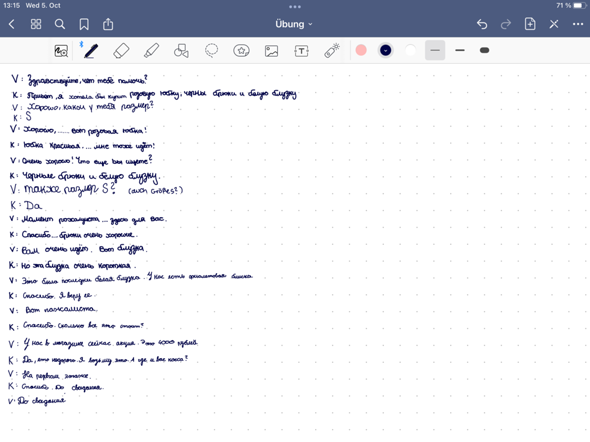Image resolution: width=590 pixels, height=442 pixels.
Task: Select the Highlighter tool
Action: pyautogui.click(x=151, y=51)
